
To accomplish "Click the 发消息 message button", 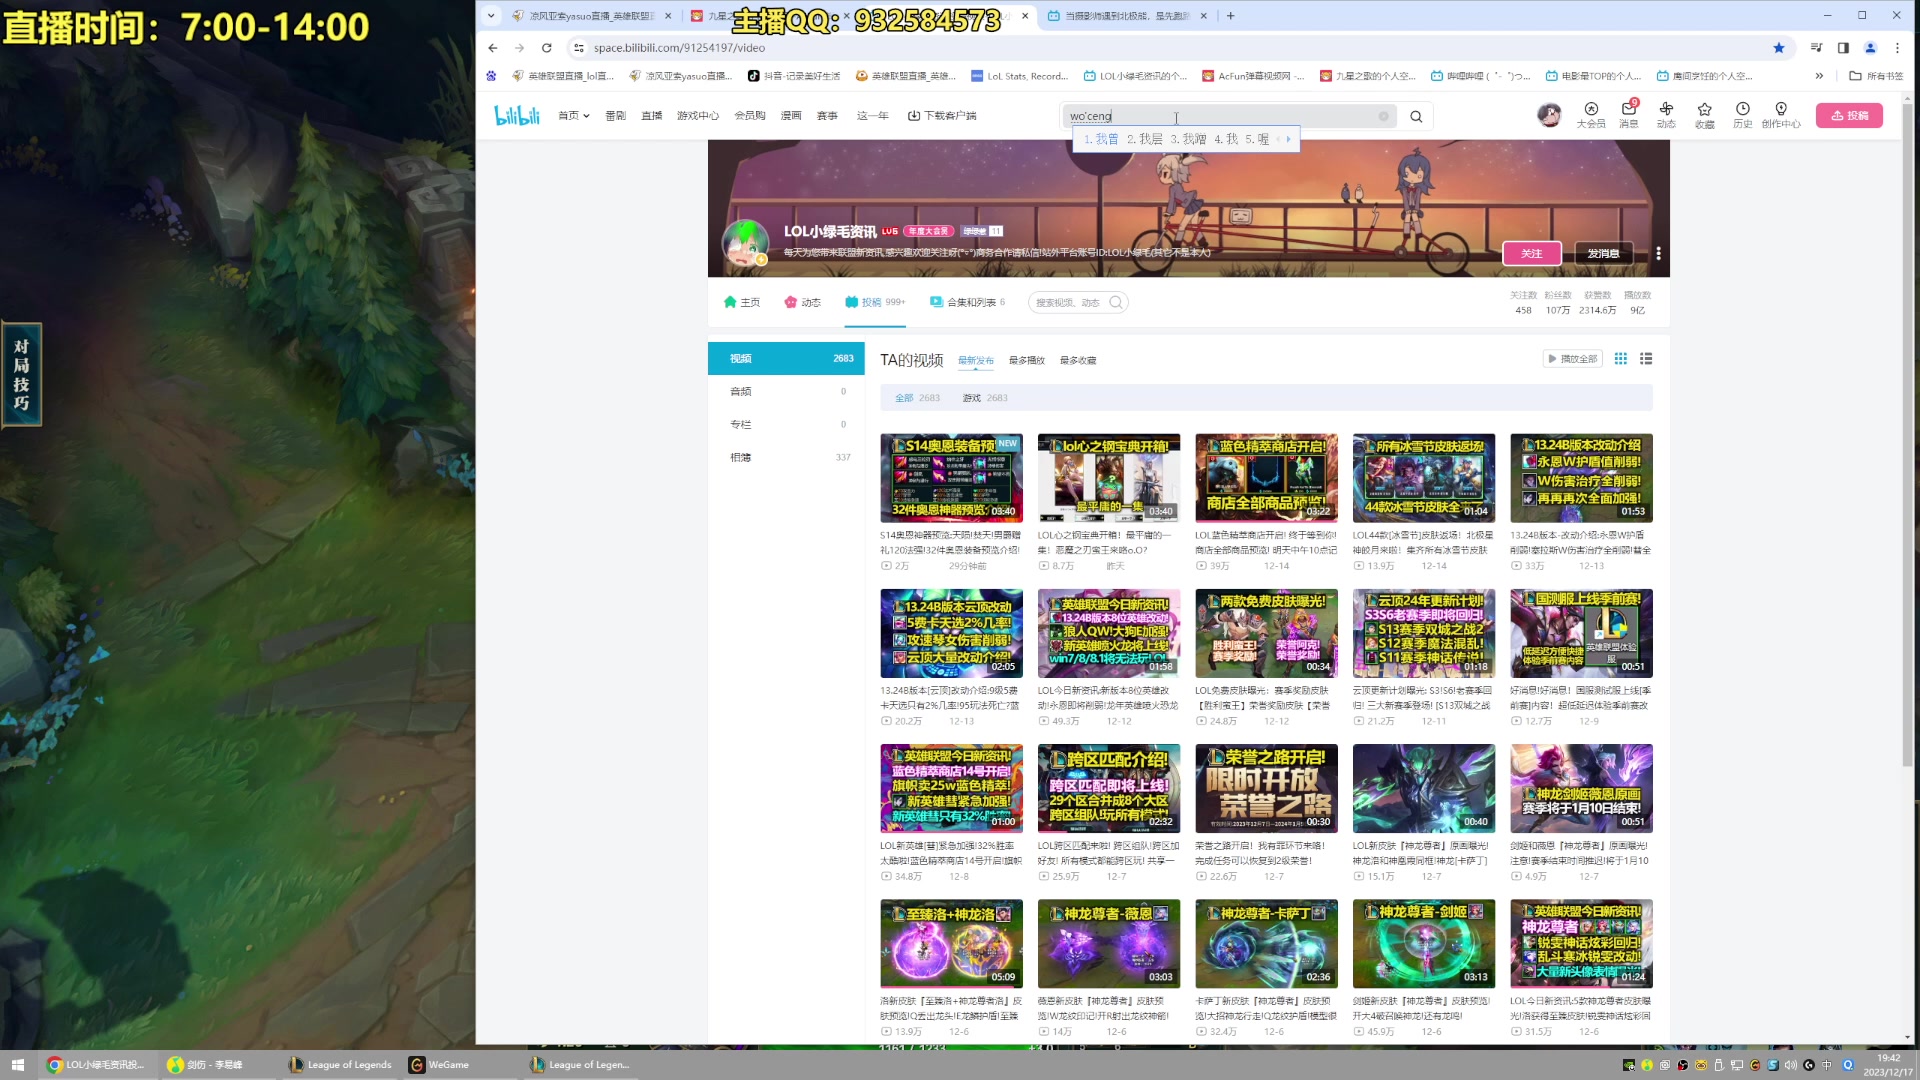I will [x=1603, y=253].
